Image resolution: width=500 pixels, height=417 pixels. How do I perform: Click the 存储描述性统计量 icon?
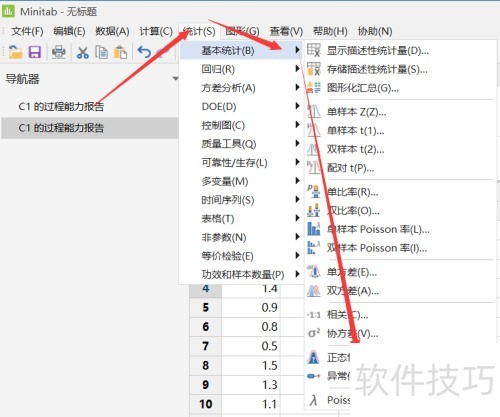(x=313, y=69)
